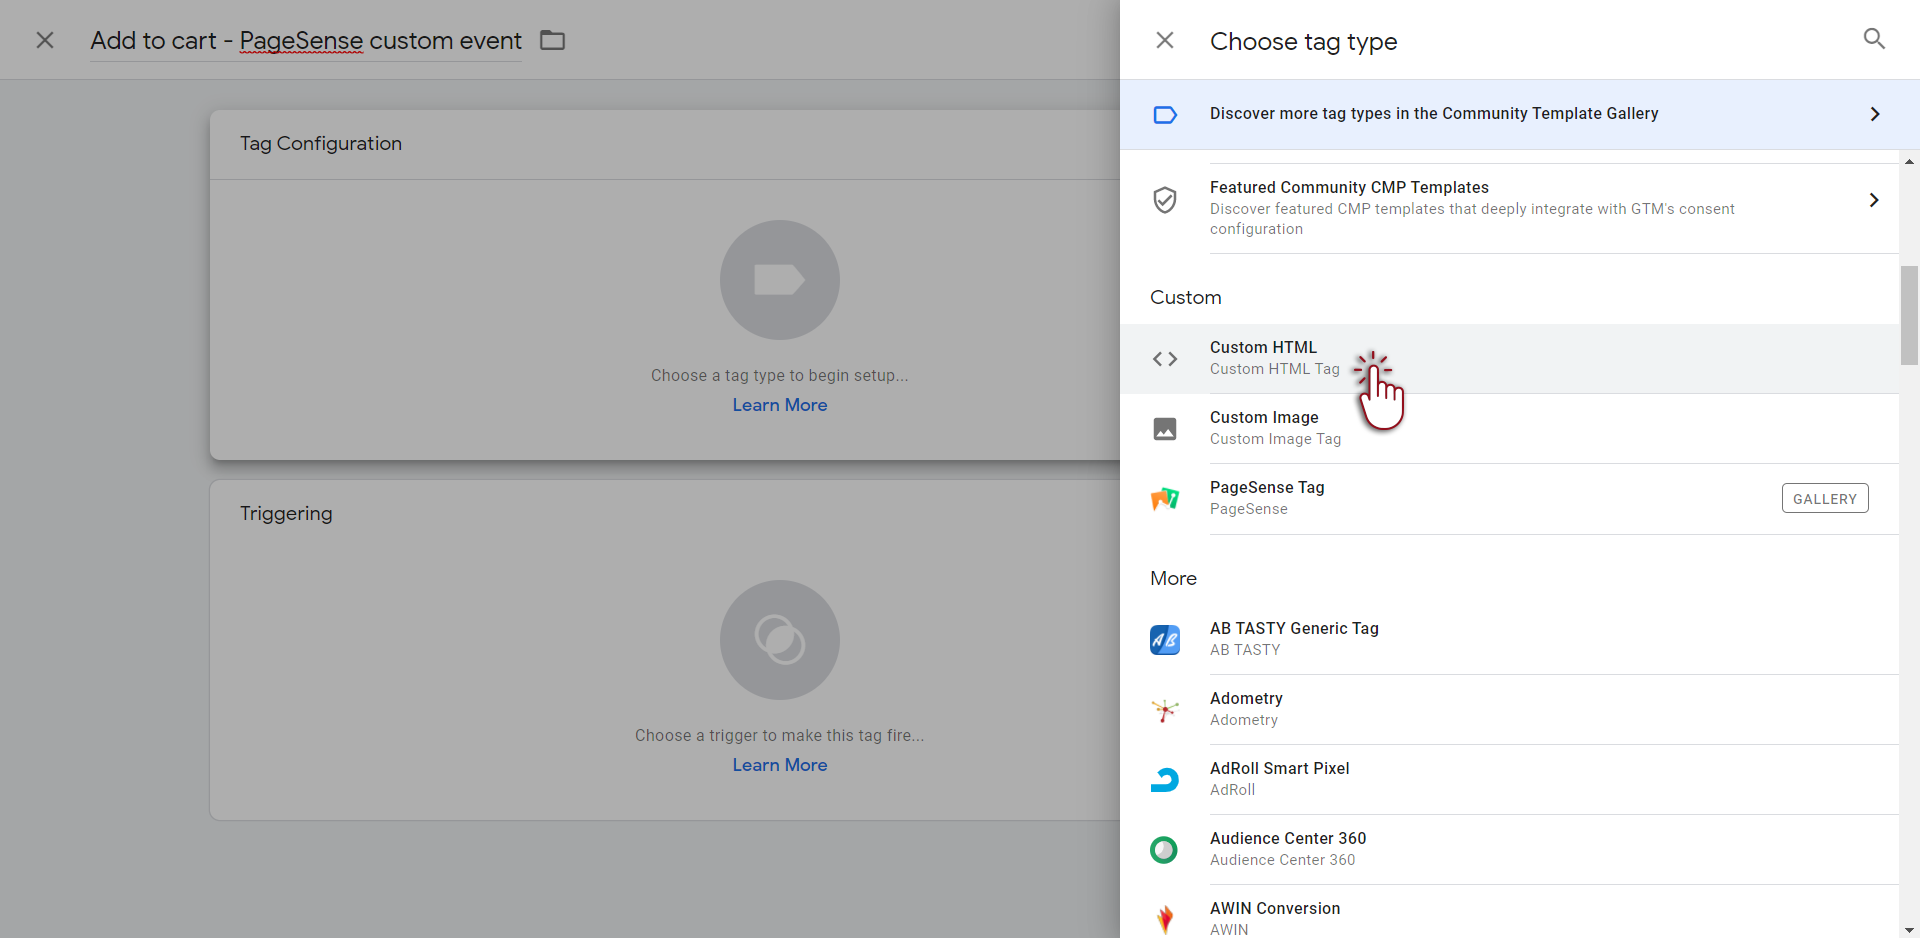
Task: Choose the PageSense Tag type
Action: (x=1509, y=499)
